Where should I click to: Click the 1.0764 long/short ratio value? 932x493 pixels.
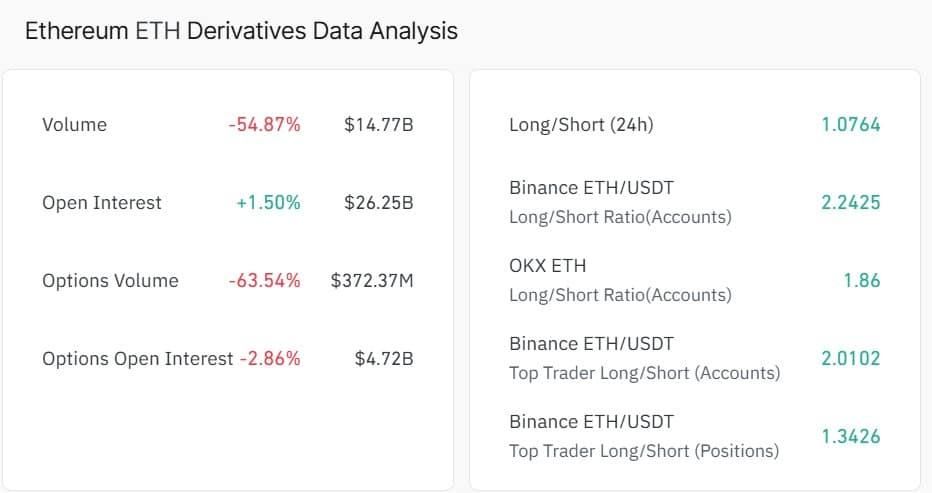851,125
